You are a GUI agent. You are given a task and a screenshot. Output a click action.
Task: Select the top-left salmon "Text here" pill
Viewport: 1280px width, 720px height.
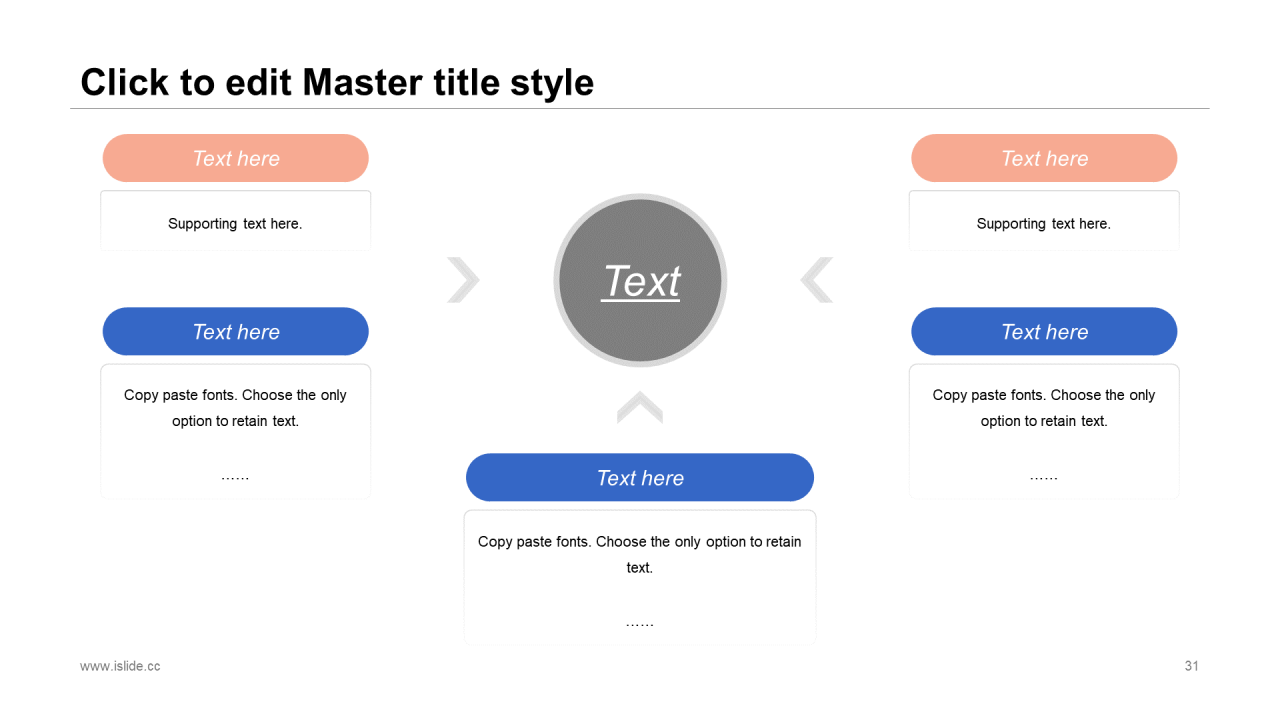[236, 158]
